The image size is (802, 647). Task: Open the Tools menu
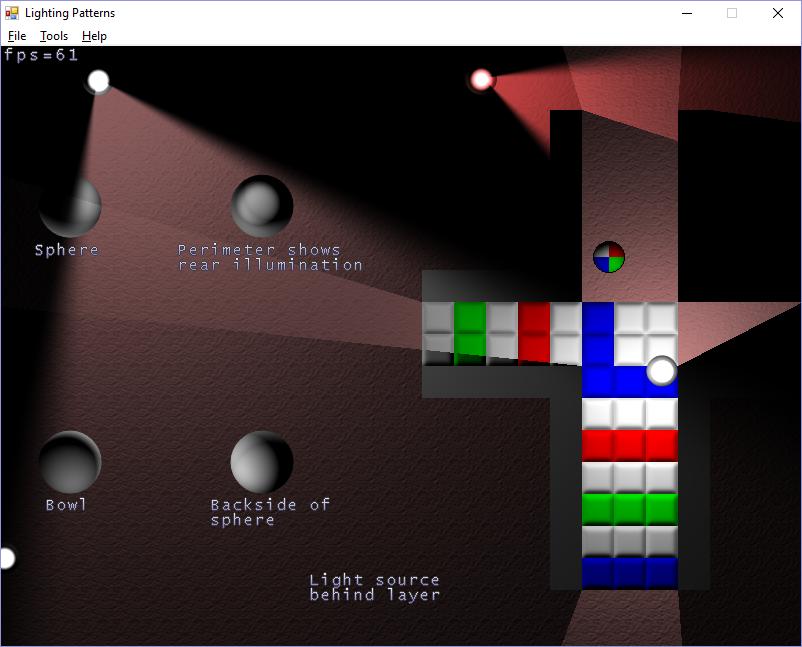[54, 36]
